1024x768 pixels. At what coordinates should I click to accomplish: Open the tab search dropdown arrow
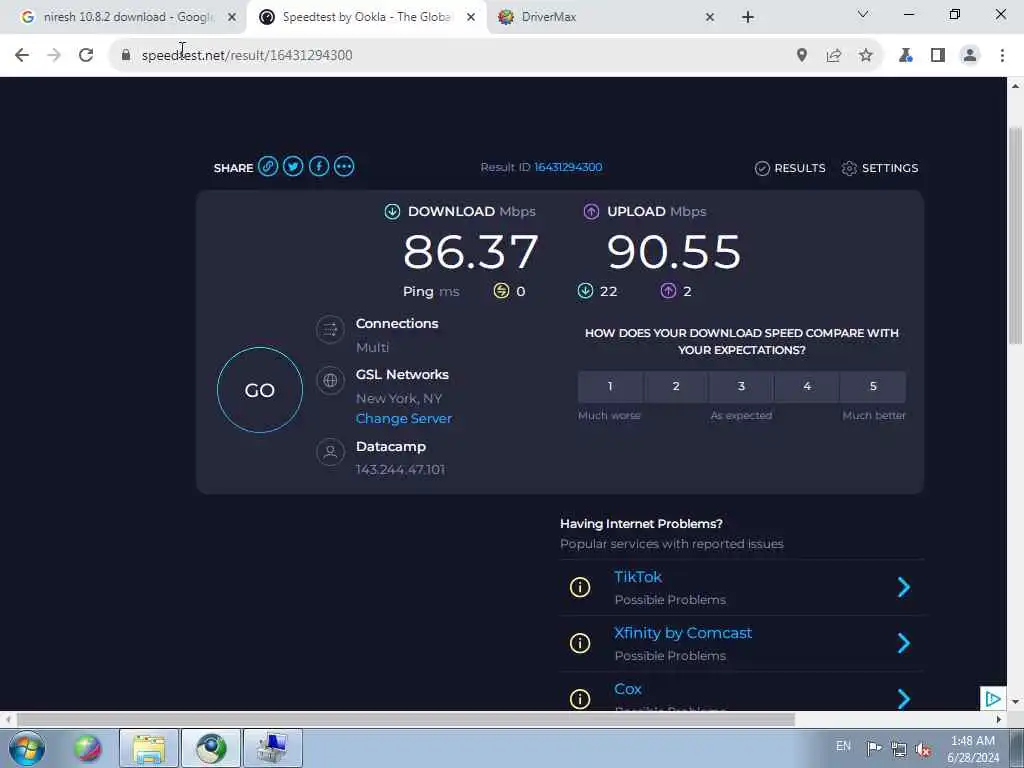(x=863, y=14)
